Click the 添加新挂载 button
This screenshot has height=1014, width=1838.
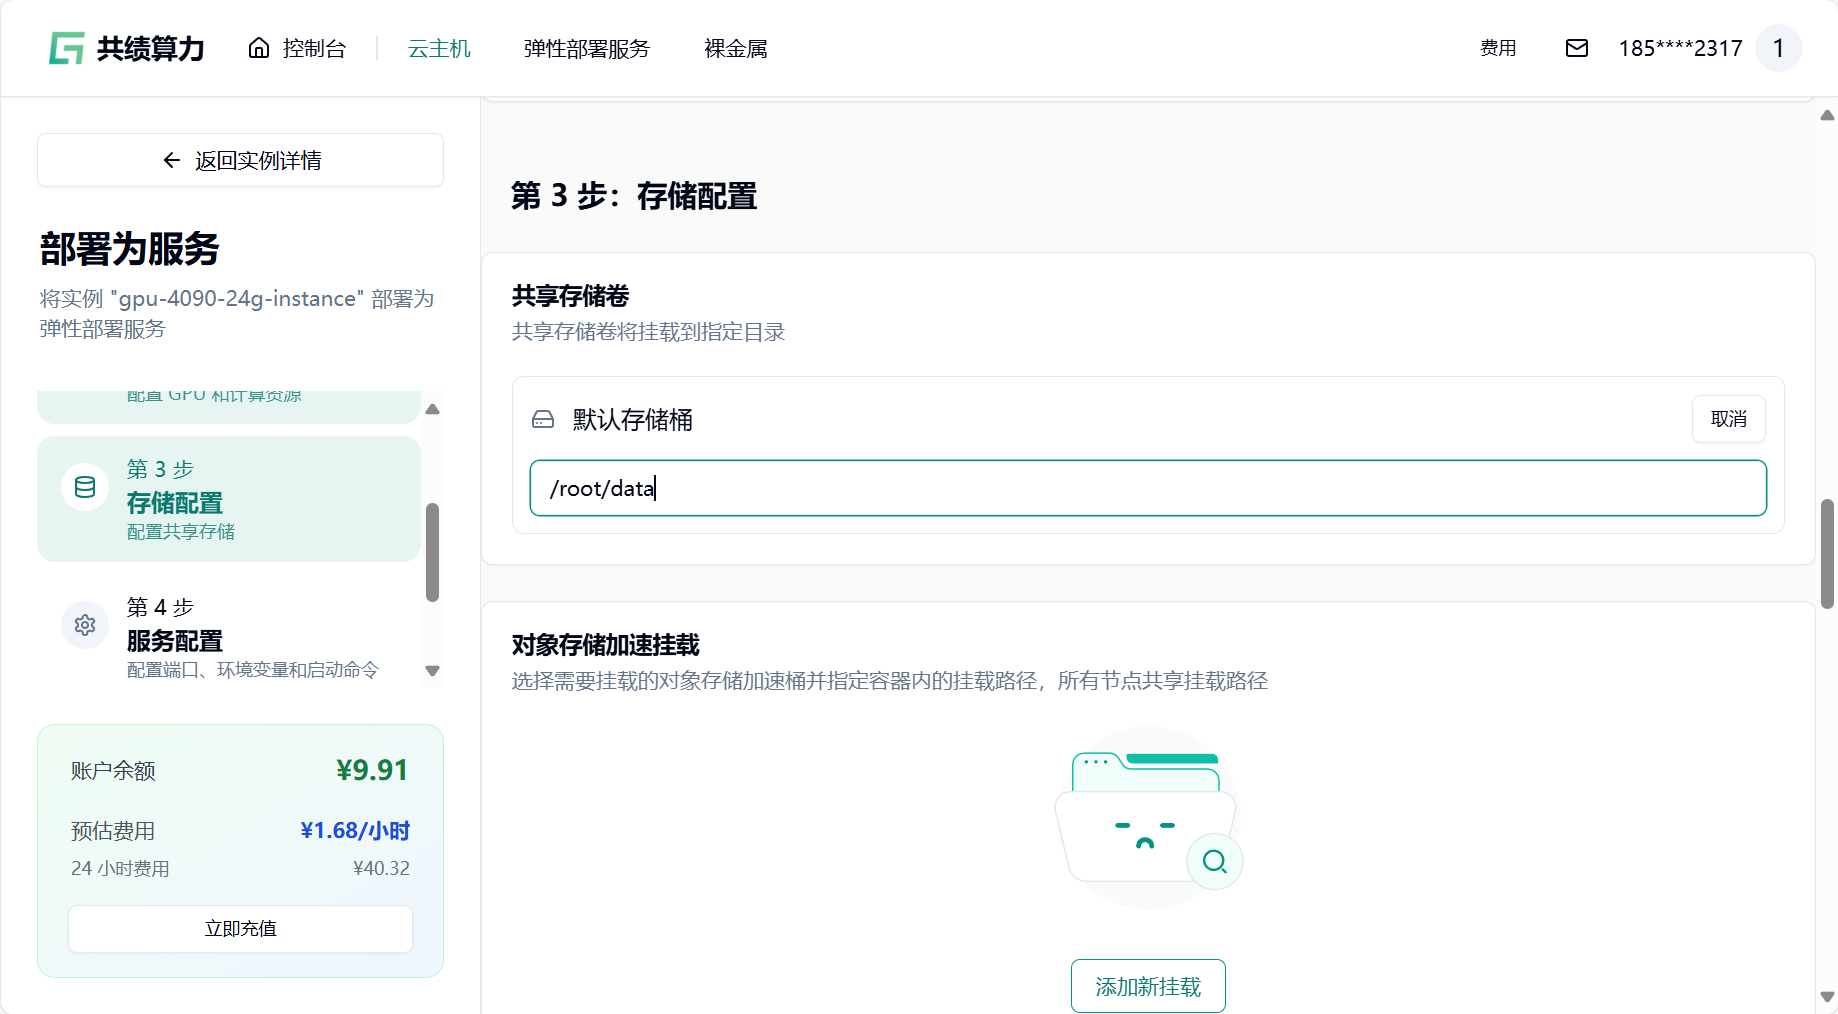(1148, 986)
